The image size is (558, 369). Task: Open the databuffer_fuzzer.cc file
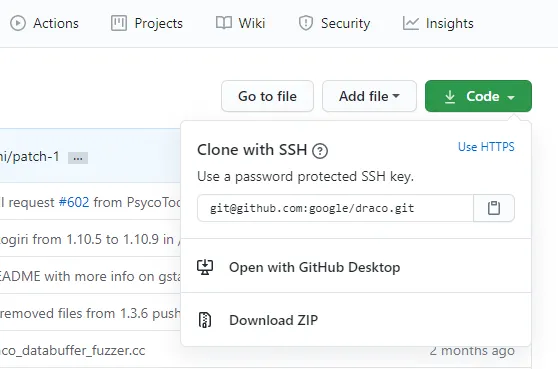(x=73, y=350)
